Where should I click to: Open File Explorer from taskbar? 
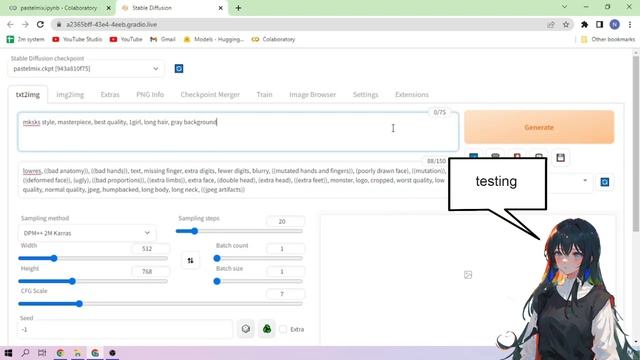coord(77,353)
